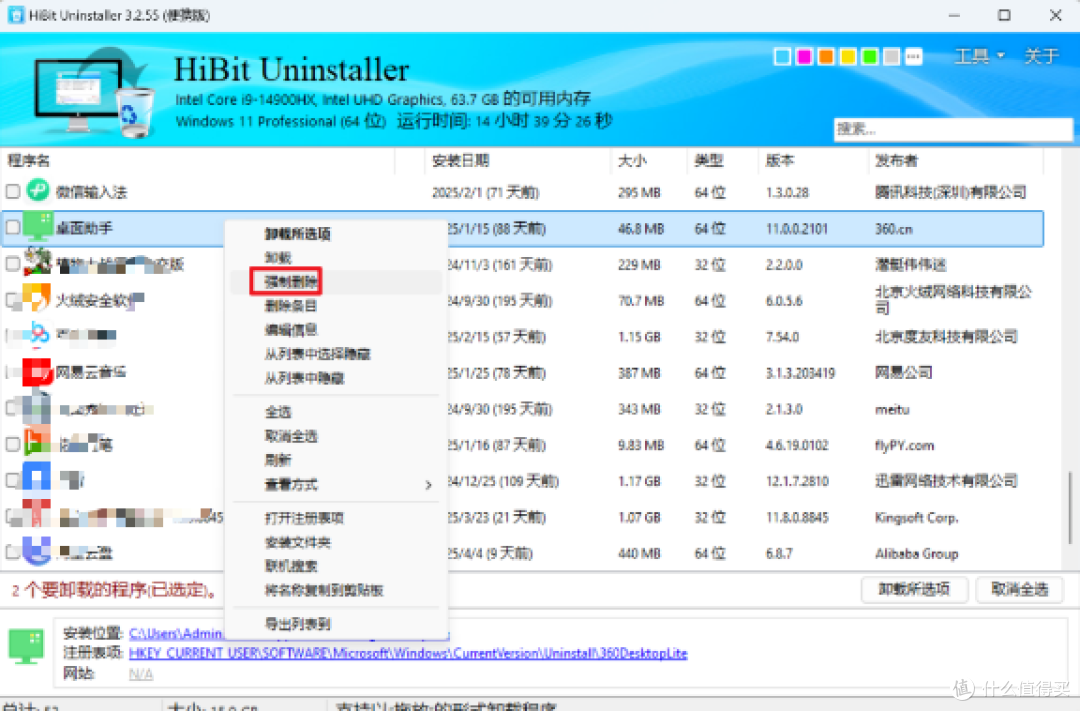Viewport: 1080px width, 711px height.
Task: Open the 工具 dropdown menu
Action: pos(978,56)
